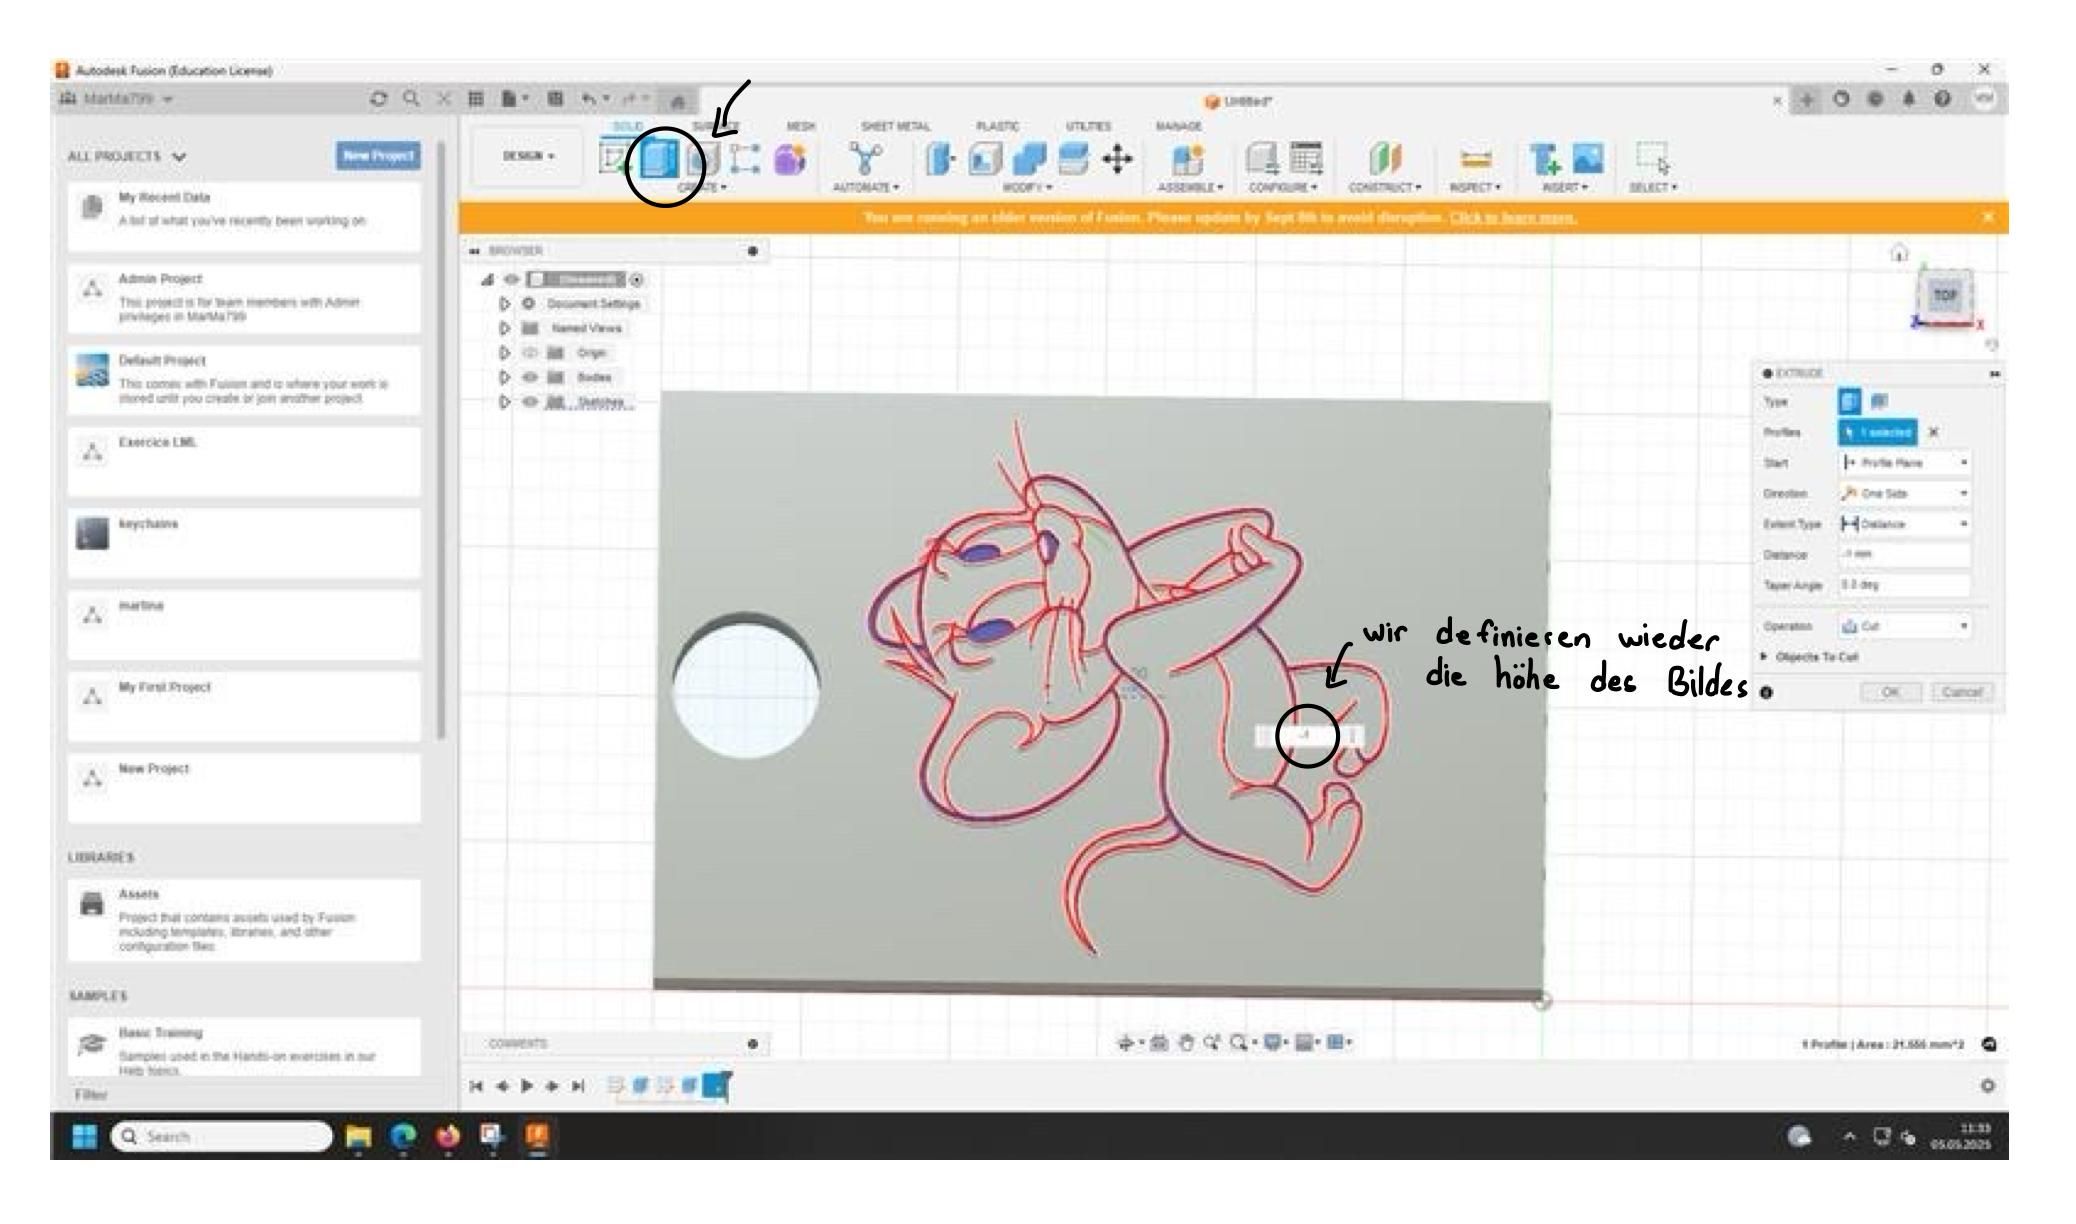Screen dimensions: 2076x1224
Task: Toggle visibility of Origin folder
Action: [531, 353]
